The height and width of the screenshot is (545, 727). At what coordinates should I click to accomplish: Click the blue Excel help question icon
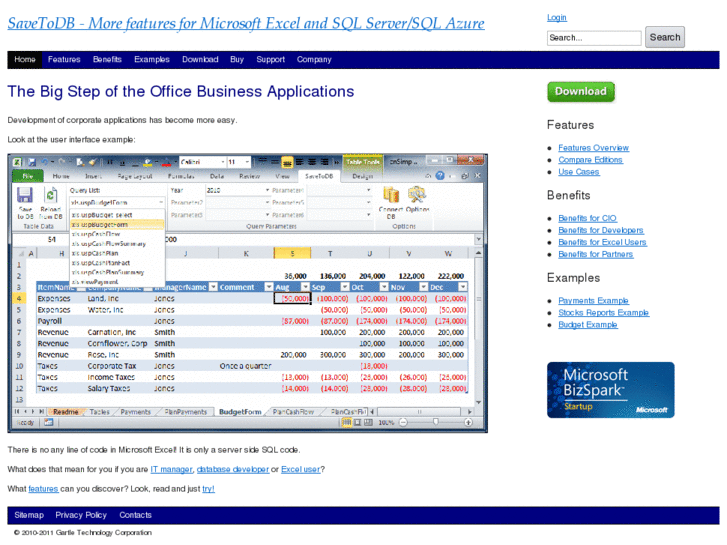tap(440, 176)
